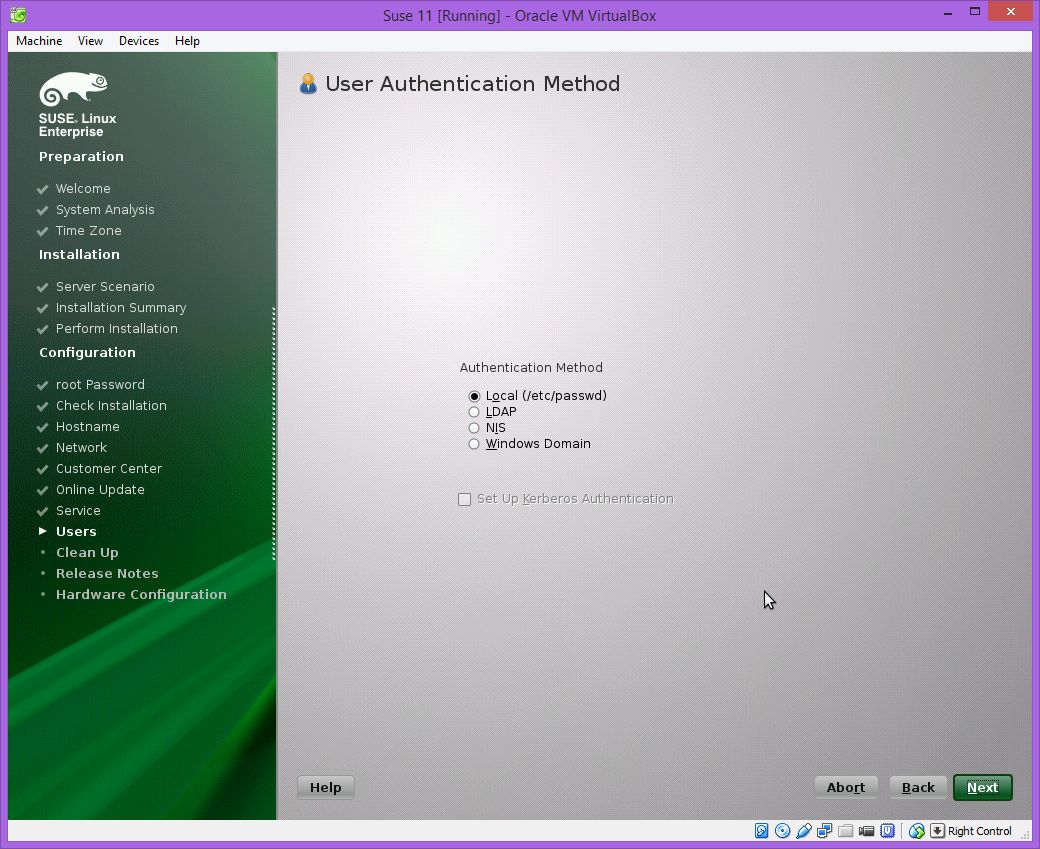Click the Perform Installation step
The height and width of the screenshot is (849, 1040).
tap(117, 328)
